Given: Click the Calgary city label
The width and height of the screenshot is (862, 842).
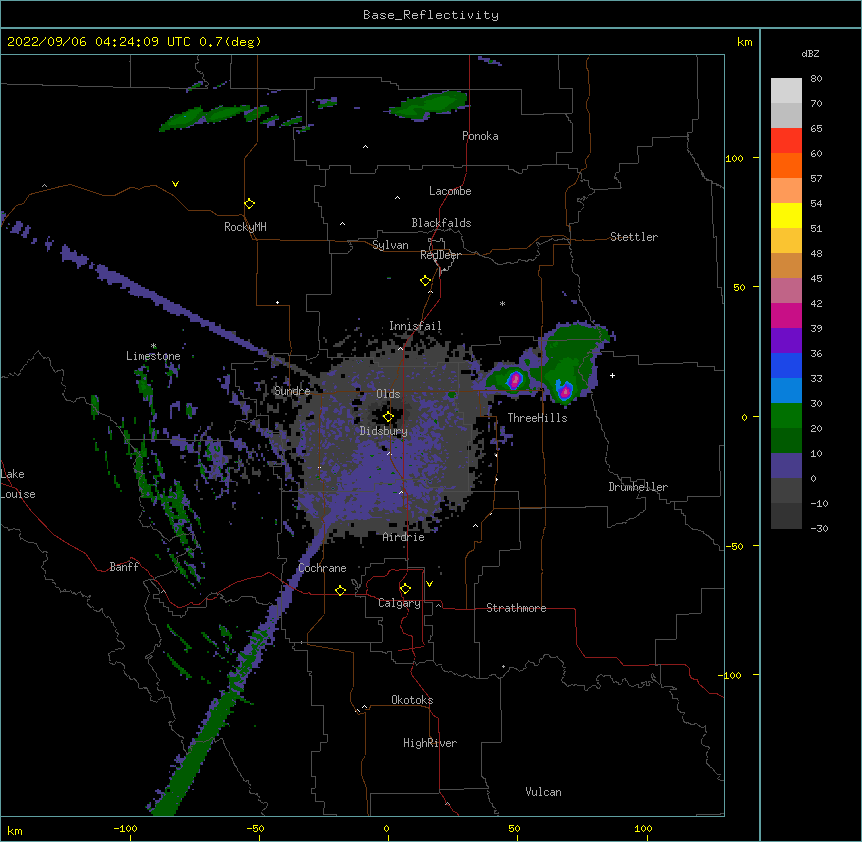Looking at the screenshot, I should (x=399, y=603).
